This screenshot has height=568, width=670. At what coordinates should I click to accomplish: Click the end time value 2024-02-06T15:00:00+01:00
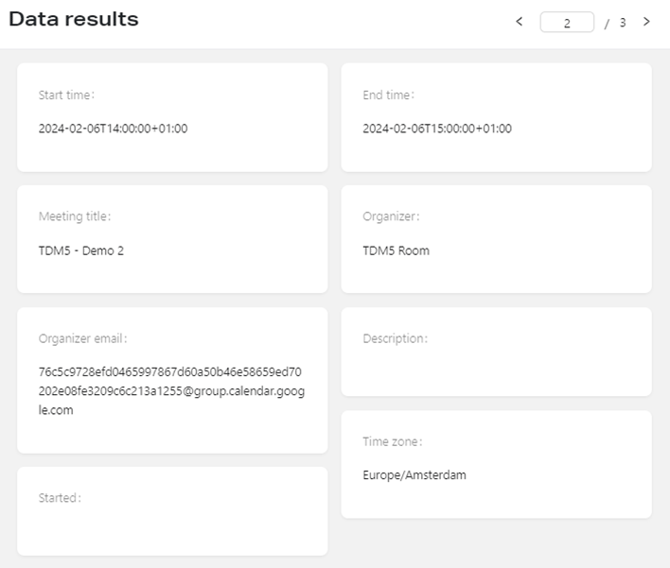[437, 128]
